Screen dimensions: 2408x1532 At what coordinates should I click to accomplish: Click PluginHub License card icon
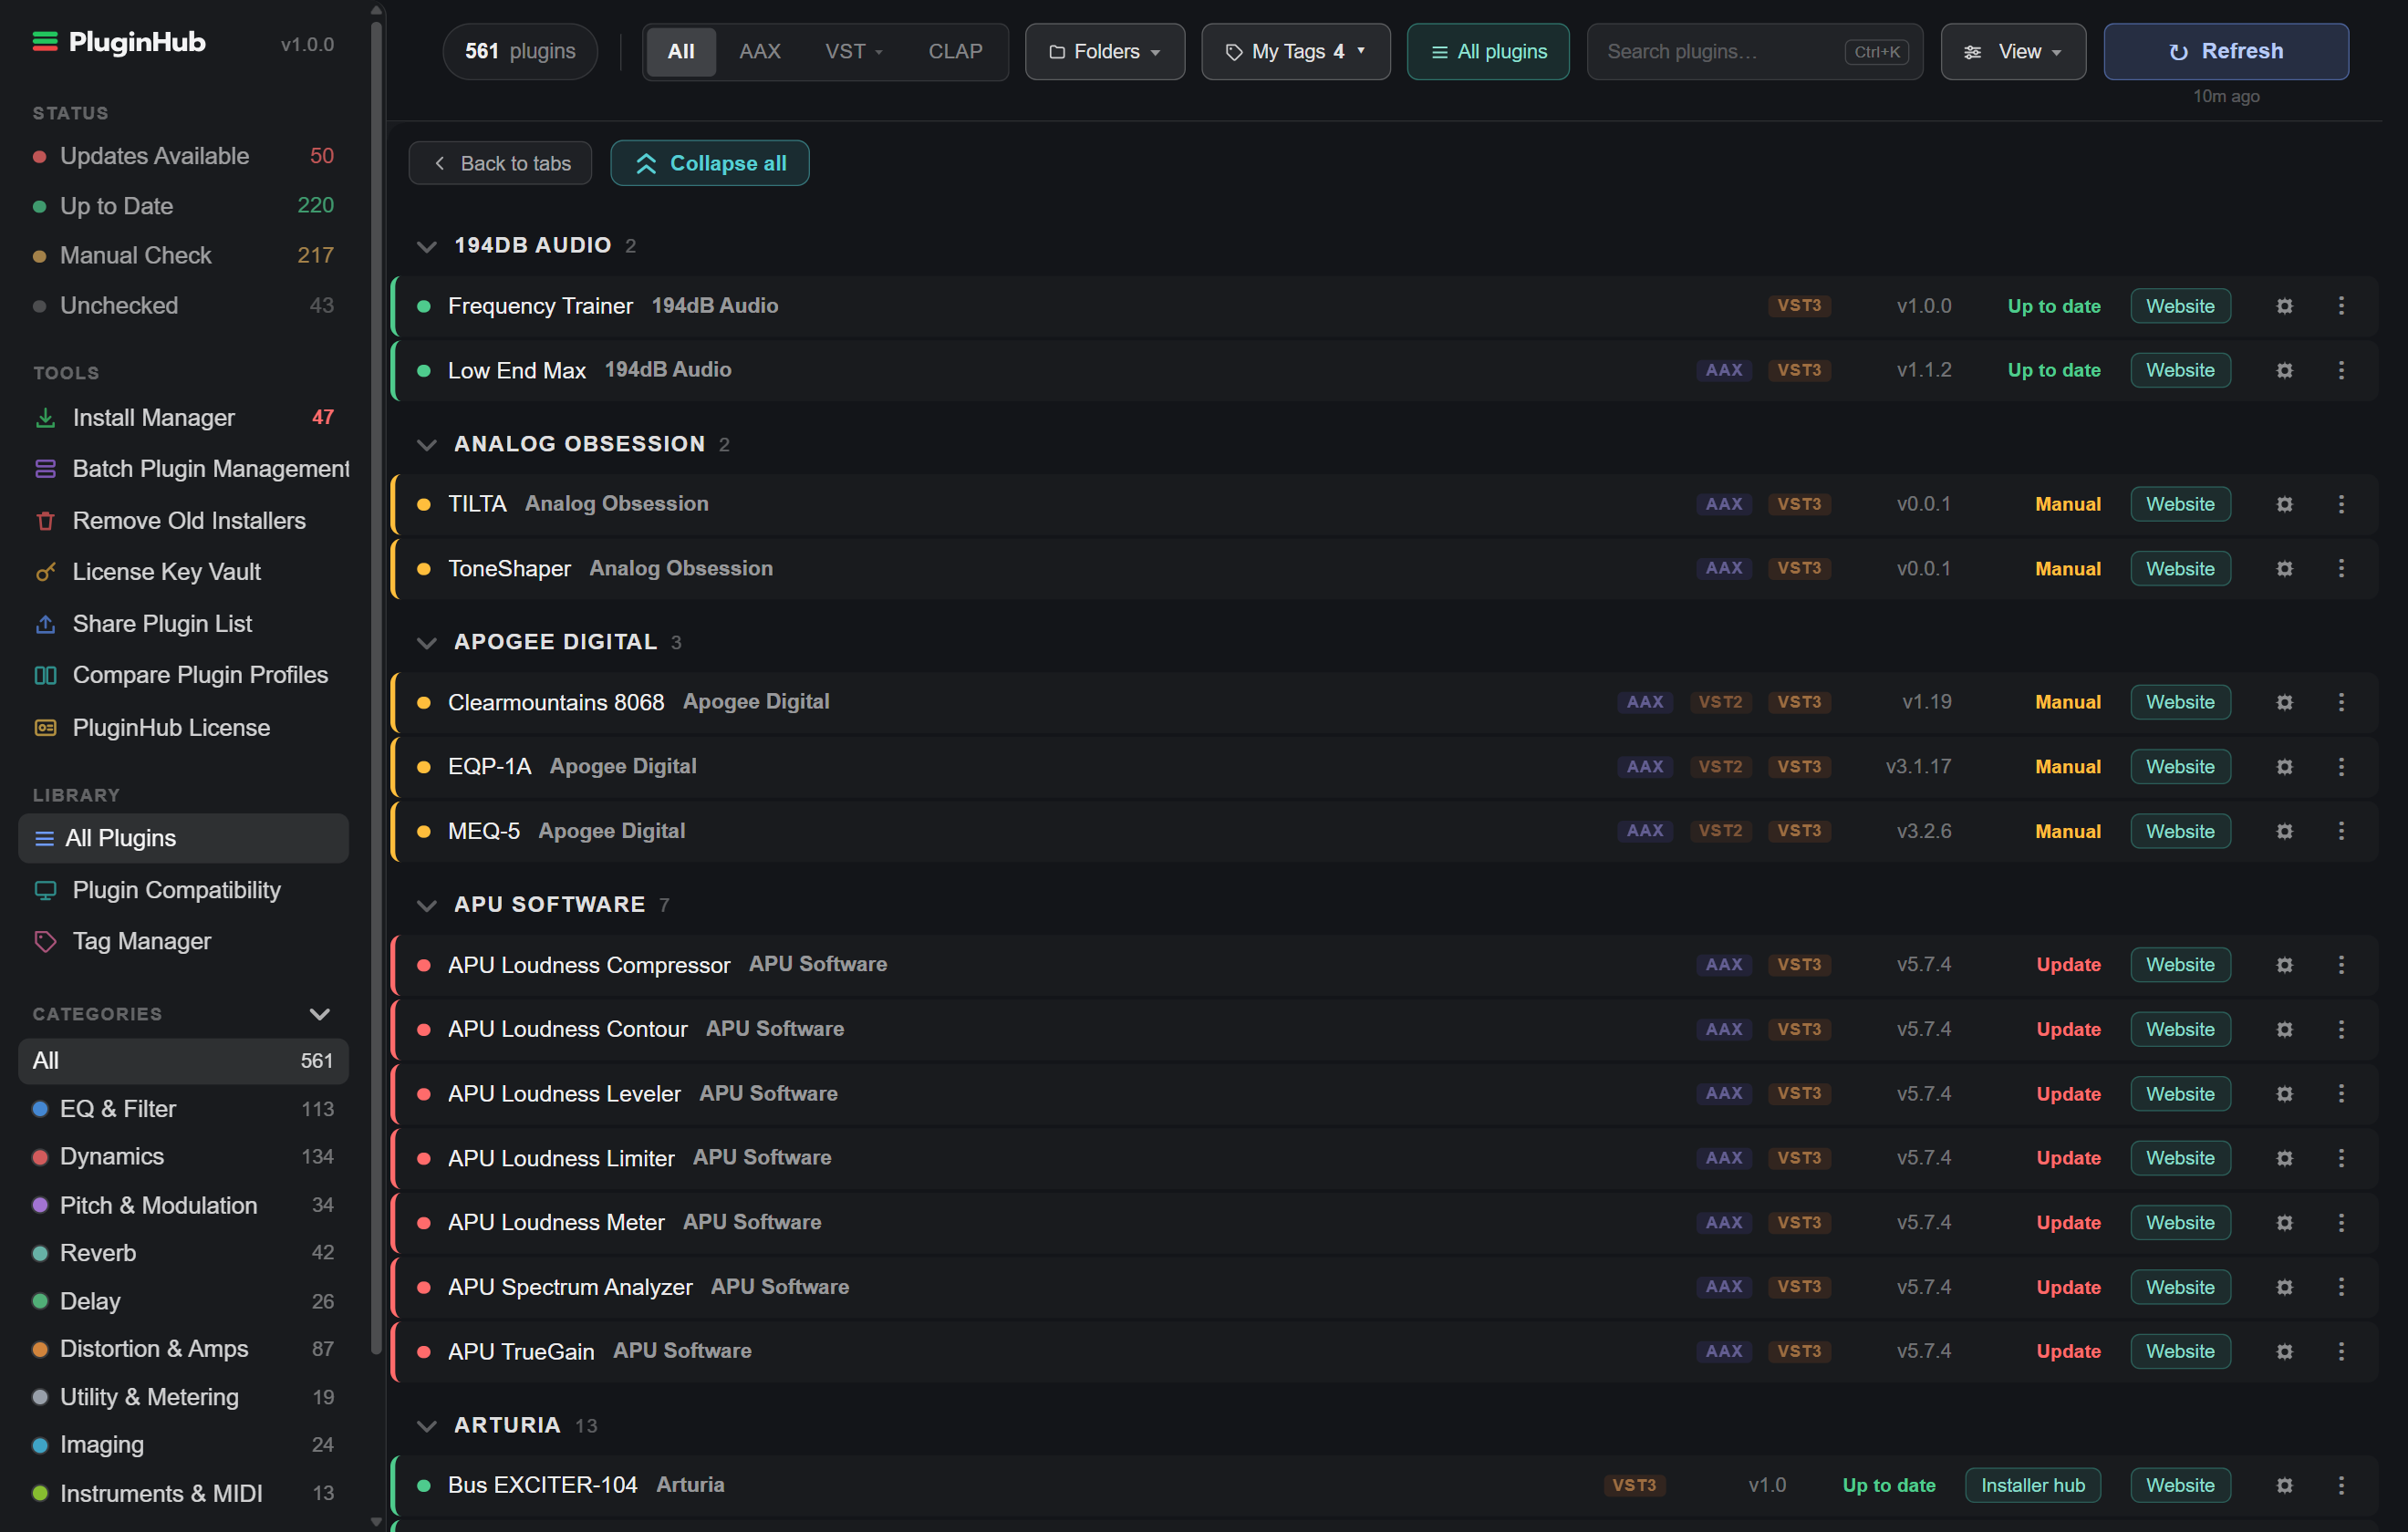(x=45, y=728)
